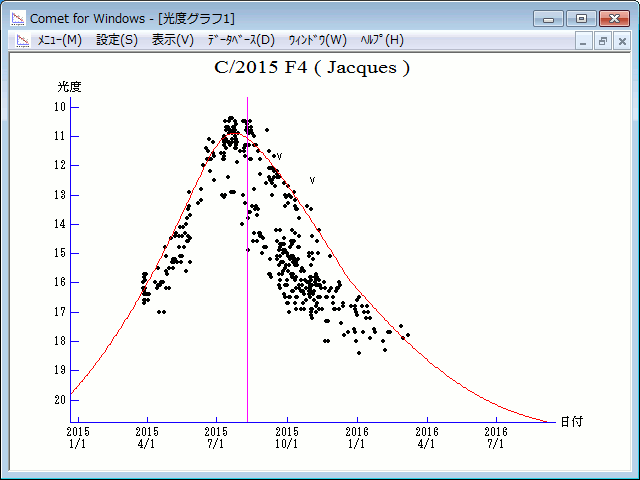Minimize the Comet for Windows main window
The width and height of the screenshot is (640, 480).
[x=548, y=19]
